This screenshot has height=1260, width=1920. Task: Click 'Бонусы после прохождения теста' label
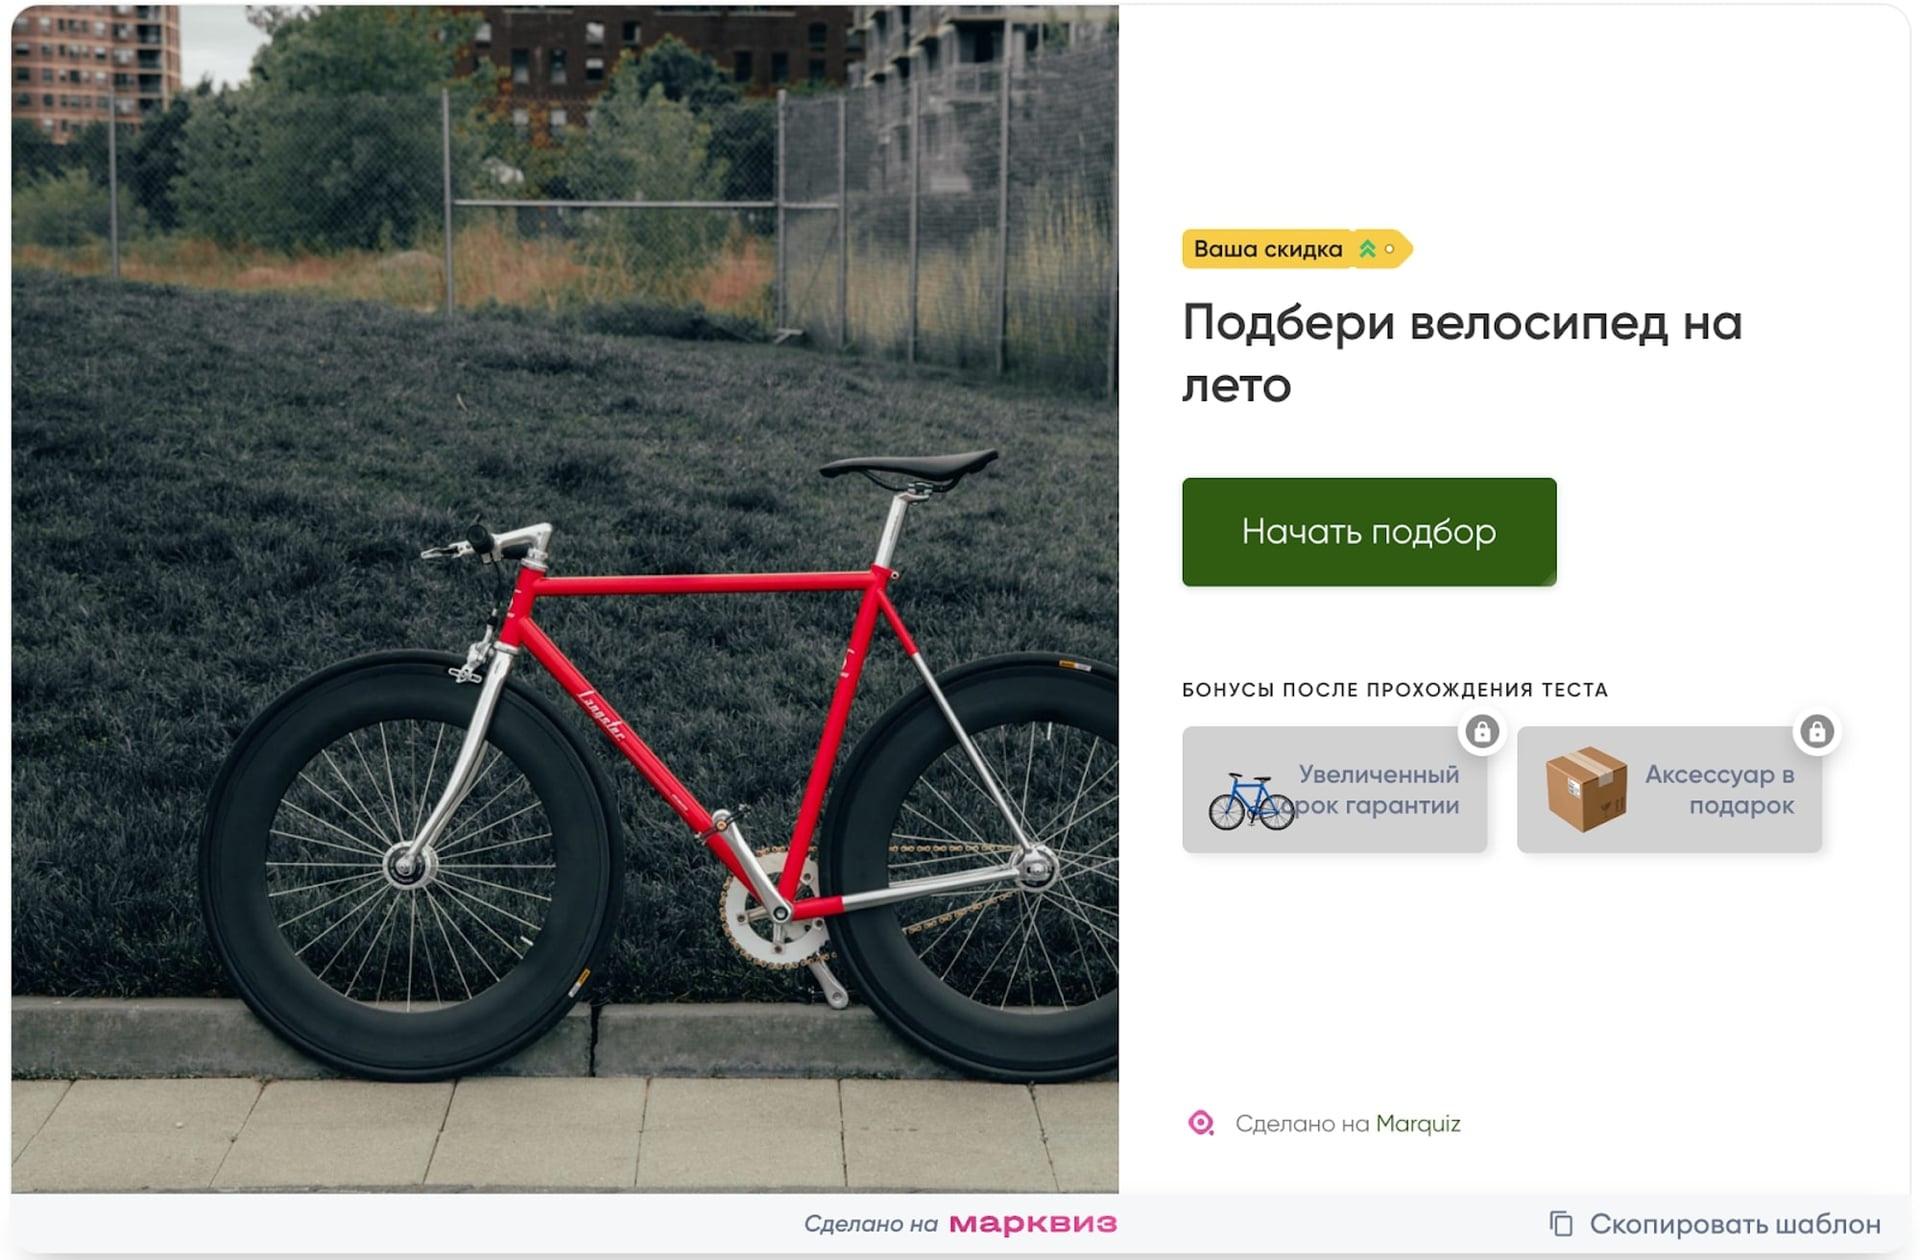click(x=1395, y=690)
